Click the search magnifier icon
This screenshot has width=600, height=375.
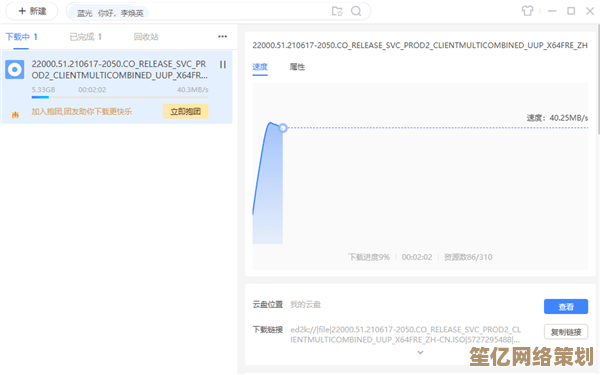(x=356, y=11)
